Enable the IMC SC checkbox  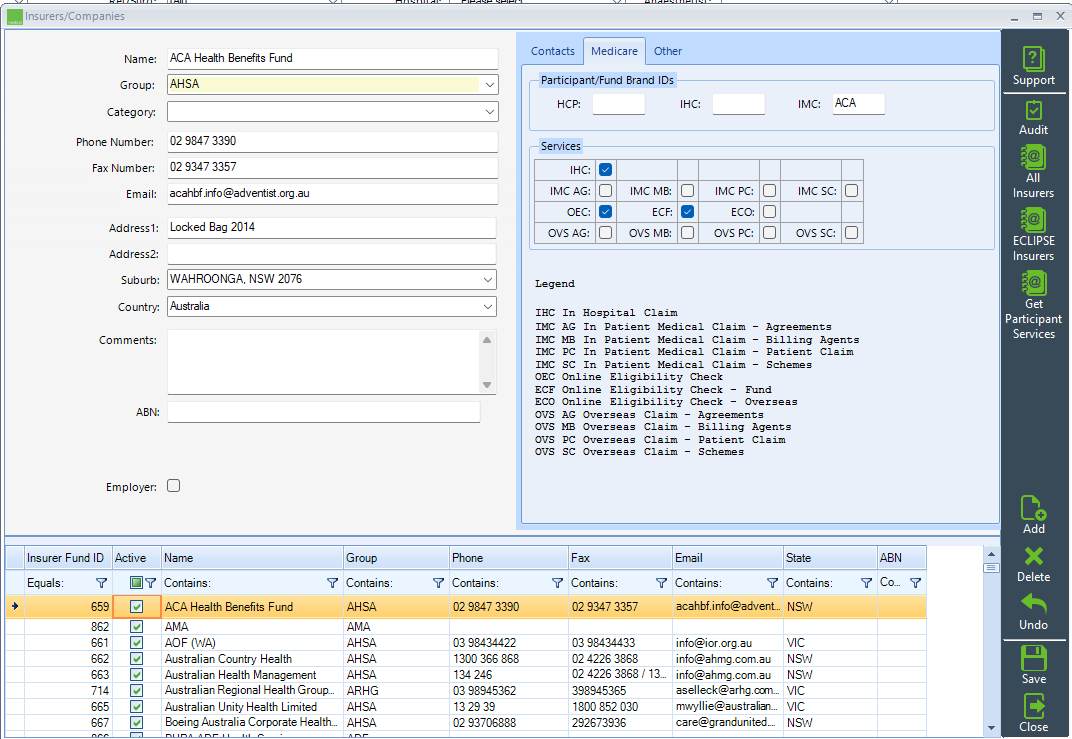[852, 191]
